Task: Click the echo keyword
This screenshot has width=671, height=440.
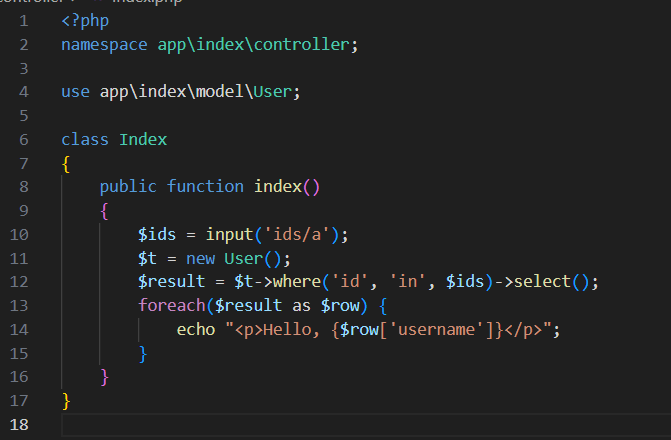Action: [196, 330]
